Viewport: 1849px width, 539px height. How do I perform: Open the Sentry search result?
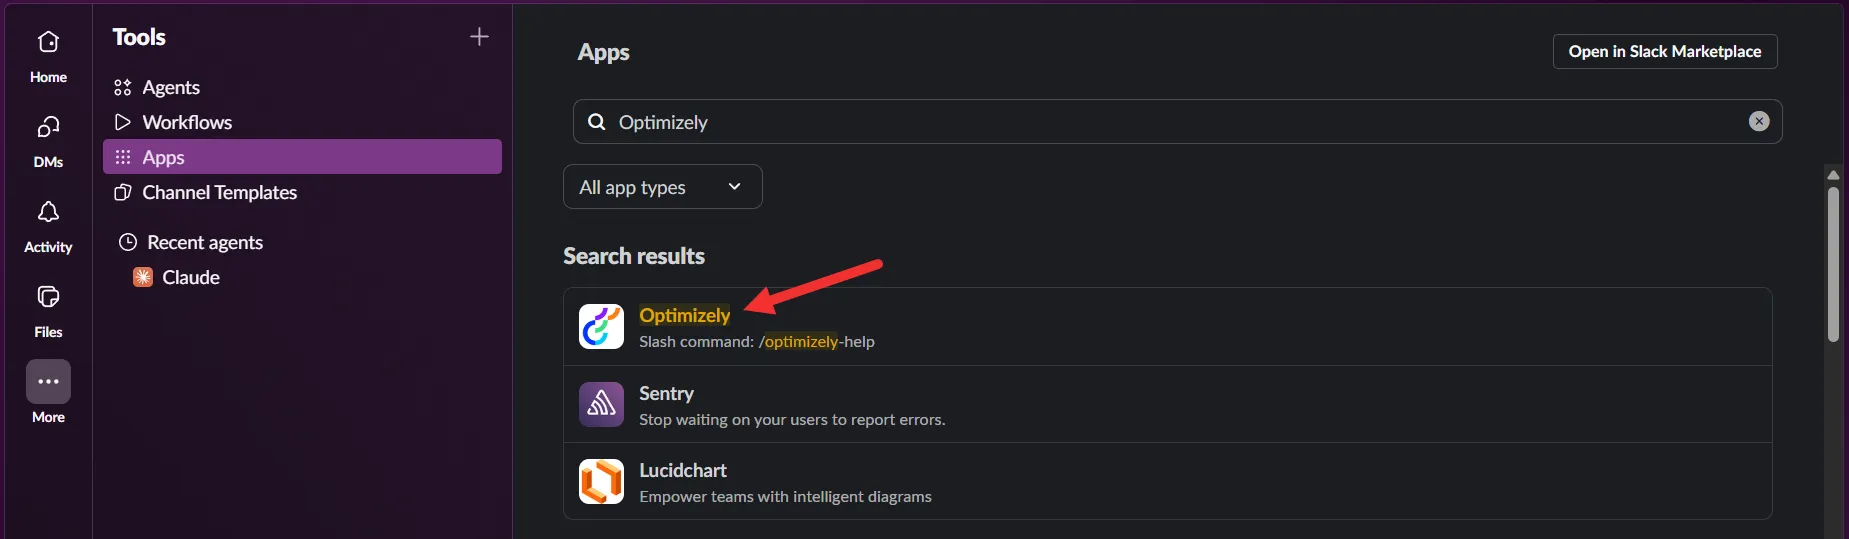pyautogui.click(x=1168, y=404)
